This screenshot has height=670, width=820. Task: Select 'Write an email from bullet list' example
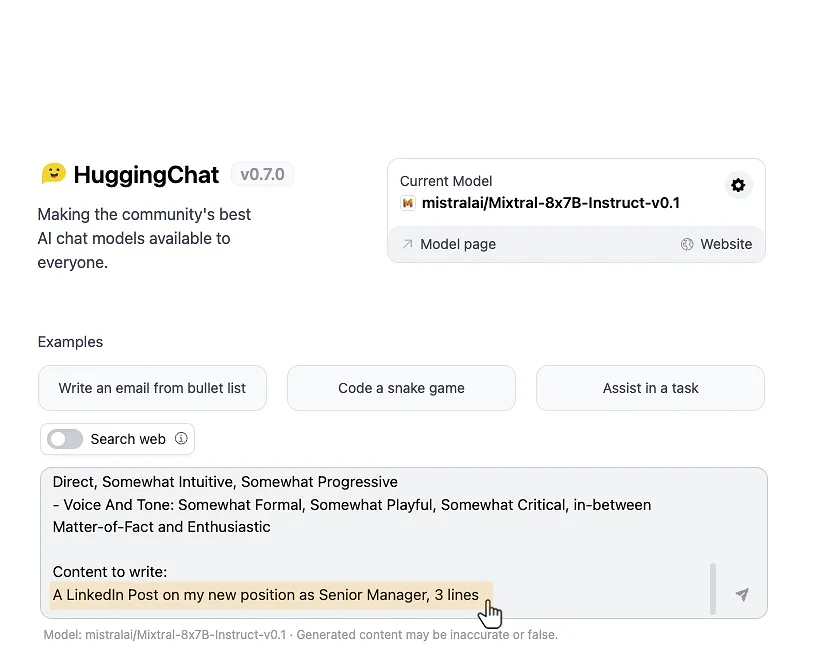pos(152,388)
